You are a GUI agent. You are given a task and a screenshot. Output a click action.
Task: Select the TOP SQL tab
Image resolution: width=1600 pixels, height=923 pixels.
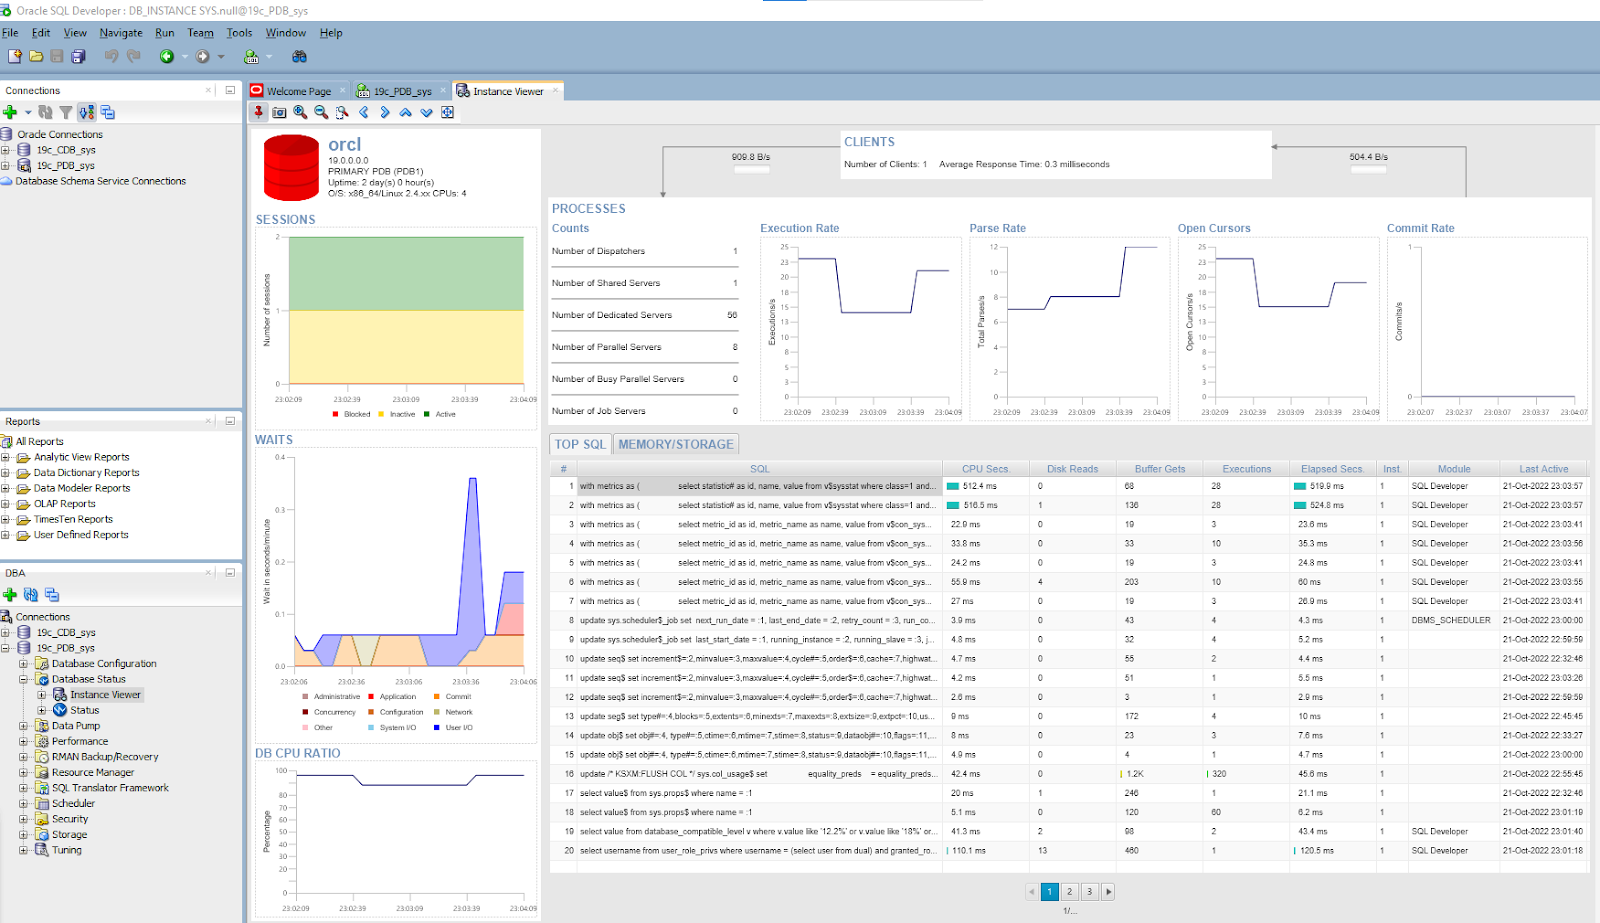tap(580, 444)
